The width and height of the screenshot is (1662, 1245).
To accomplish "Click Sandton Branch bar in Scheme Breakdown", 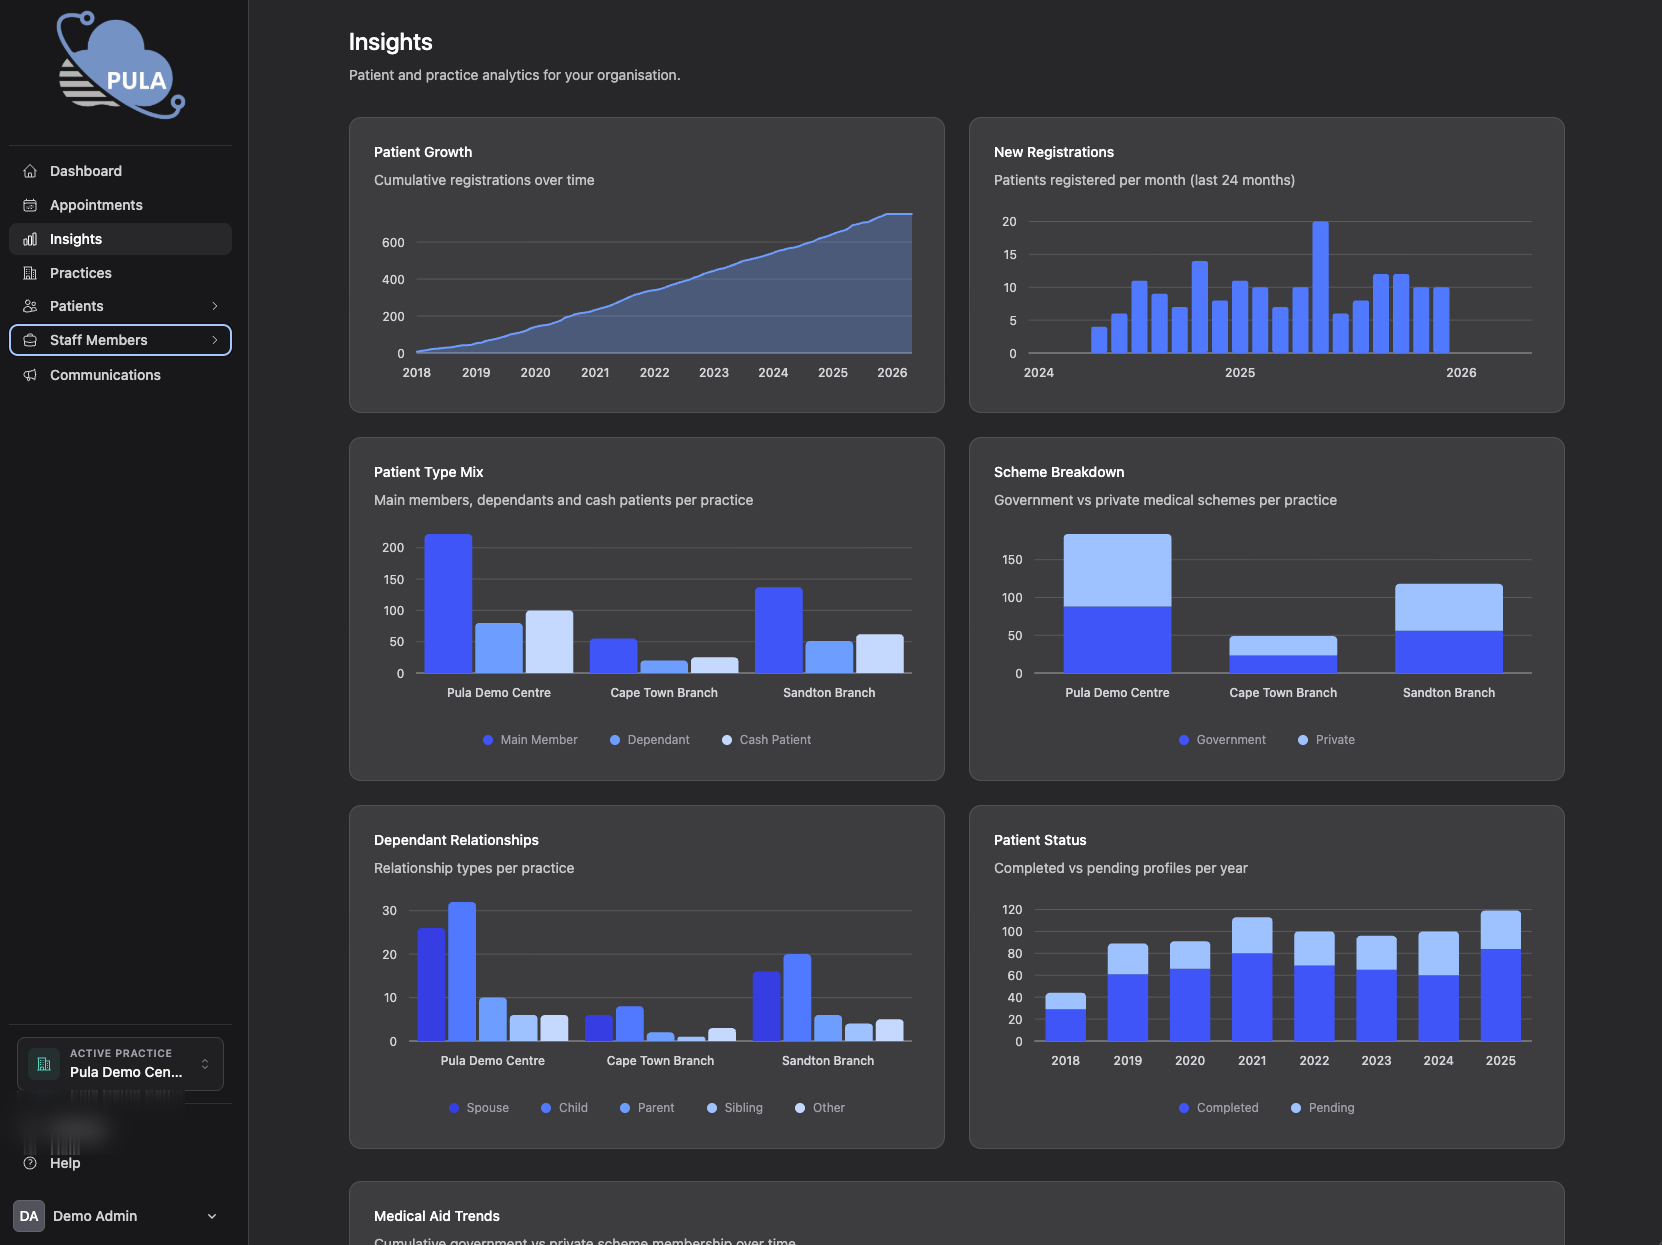I will click(x=1449, y=628).
